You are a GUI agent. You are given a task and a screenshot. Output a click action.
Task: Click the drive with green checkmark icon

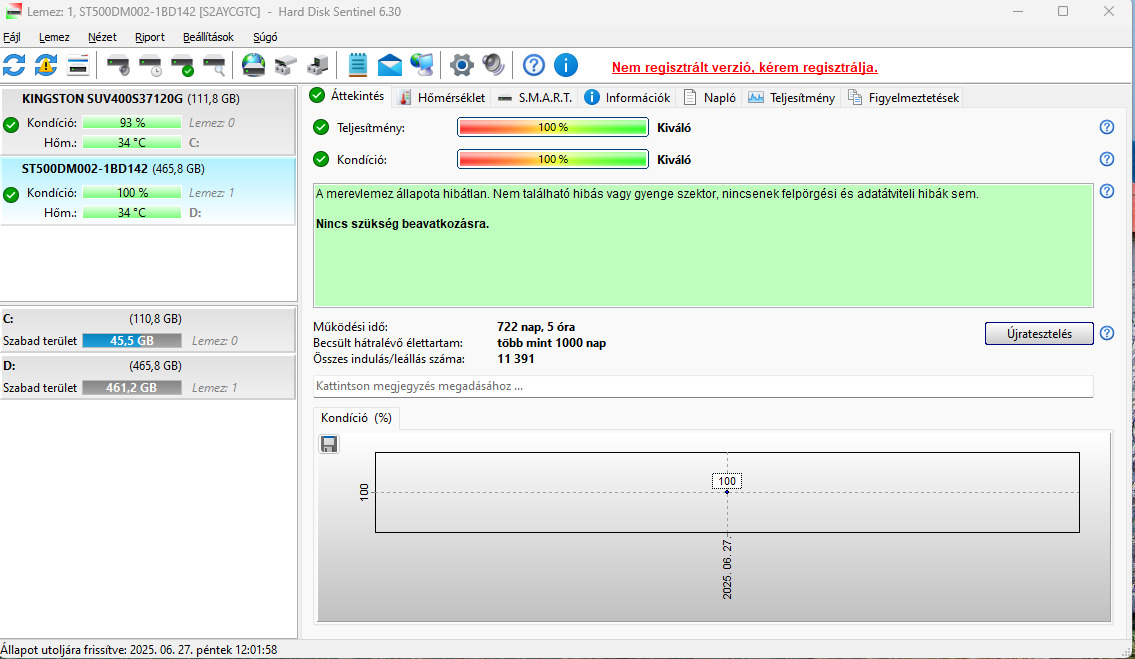coord(182,66)
